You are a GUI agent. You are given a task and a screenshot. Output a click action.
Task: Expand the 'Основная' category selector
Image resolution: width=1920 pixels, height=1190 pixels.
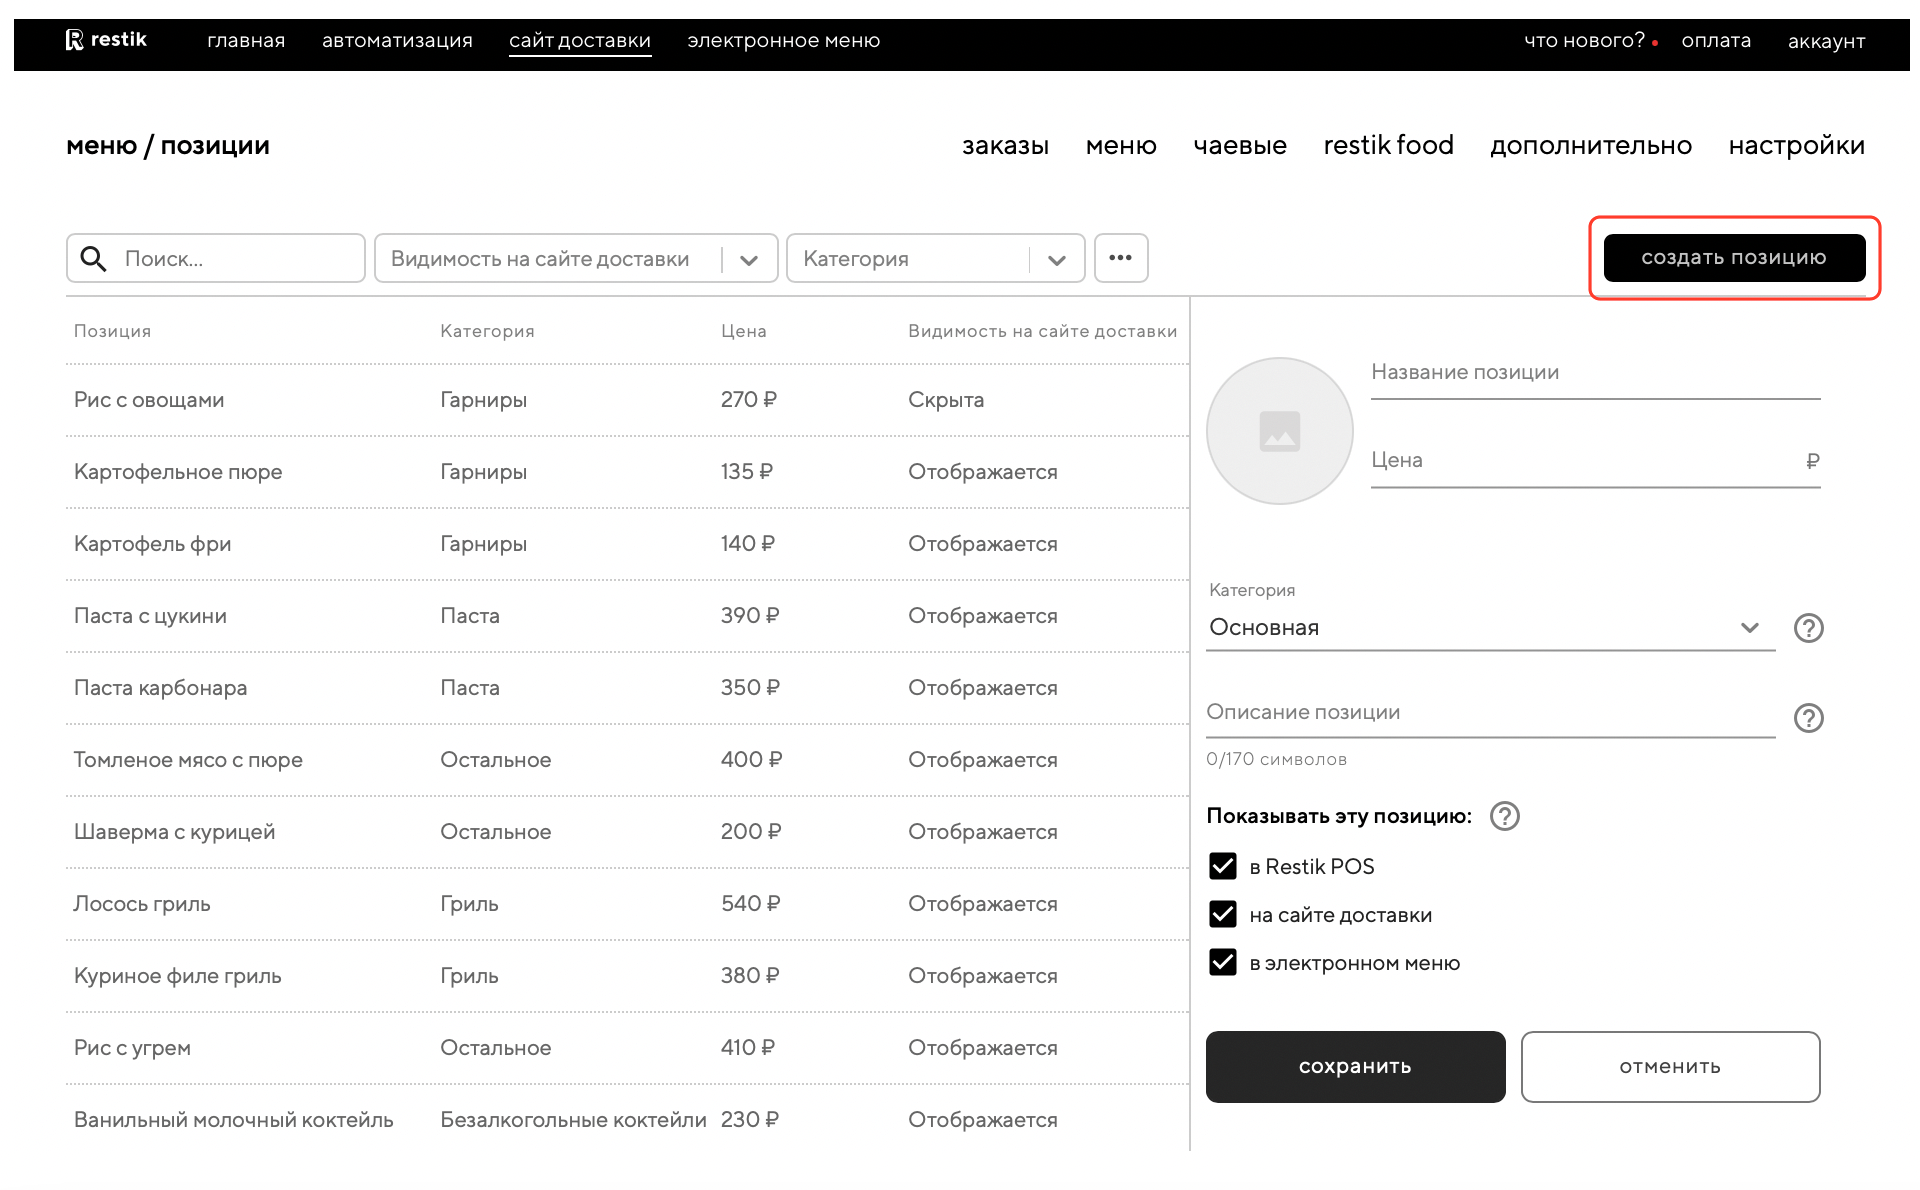1748,628
